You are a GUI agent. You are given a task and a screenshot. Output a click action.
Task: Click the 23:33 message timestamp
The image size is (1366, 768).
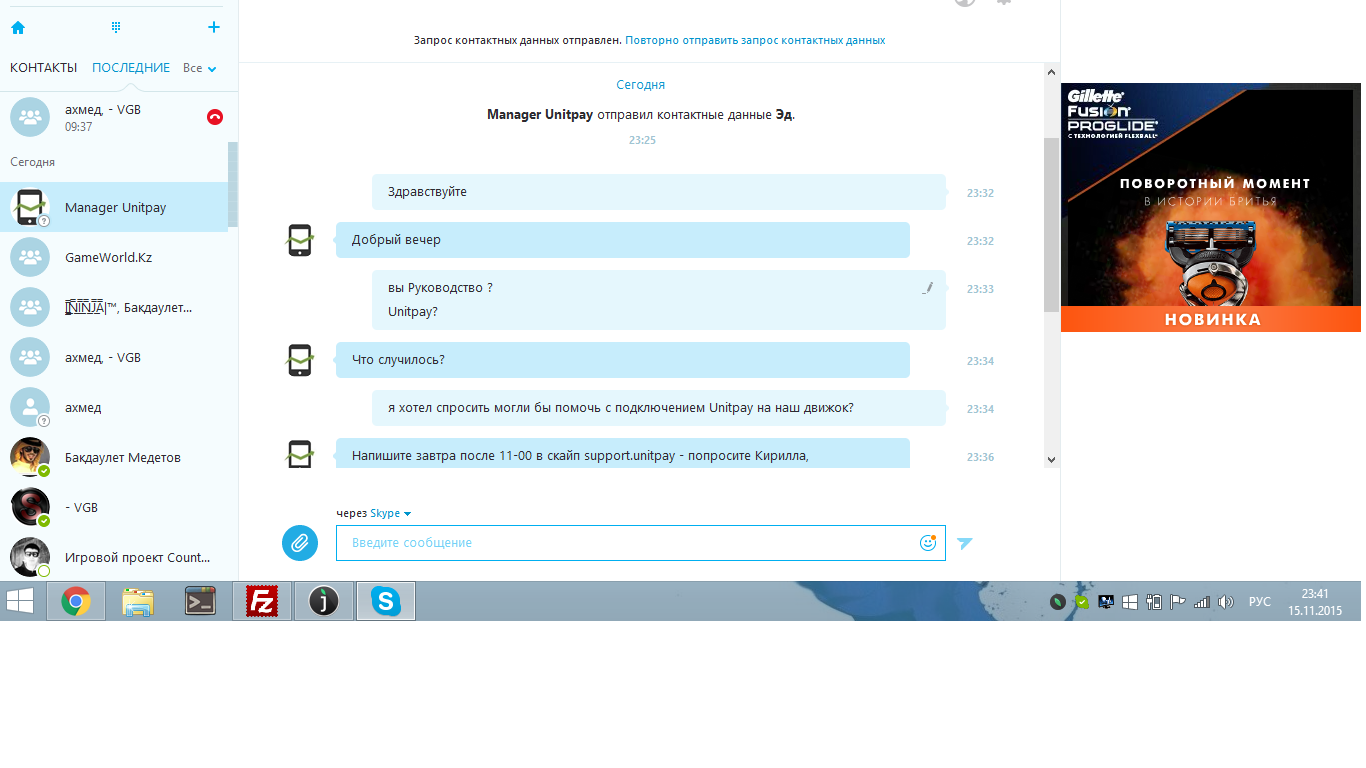[980, 289]
